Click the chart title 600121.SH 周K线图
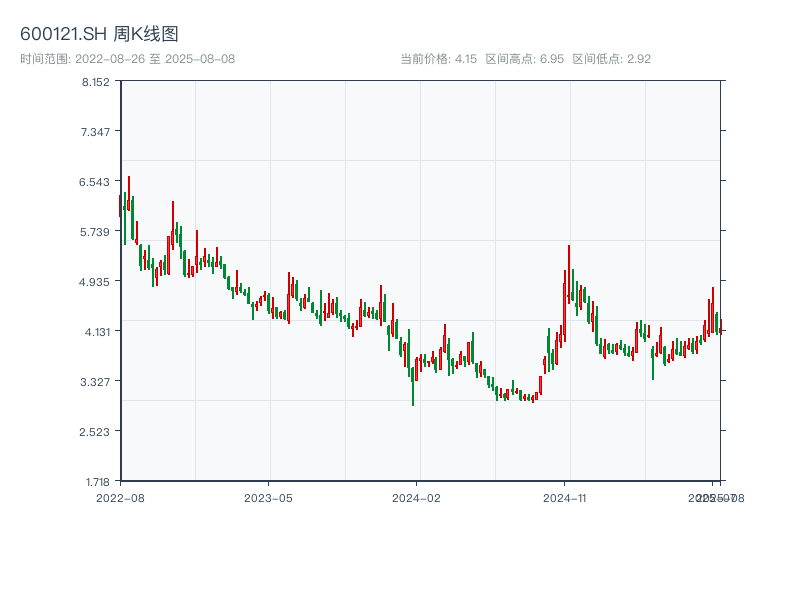Screen dimensions: 800x600 tap(99, 34)
